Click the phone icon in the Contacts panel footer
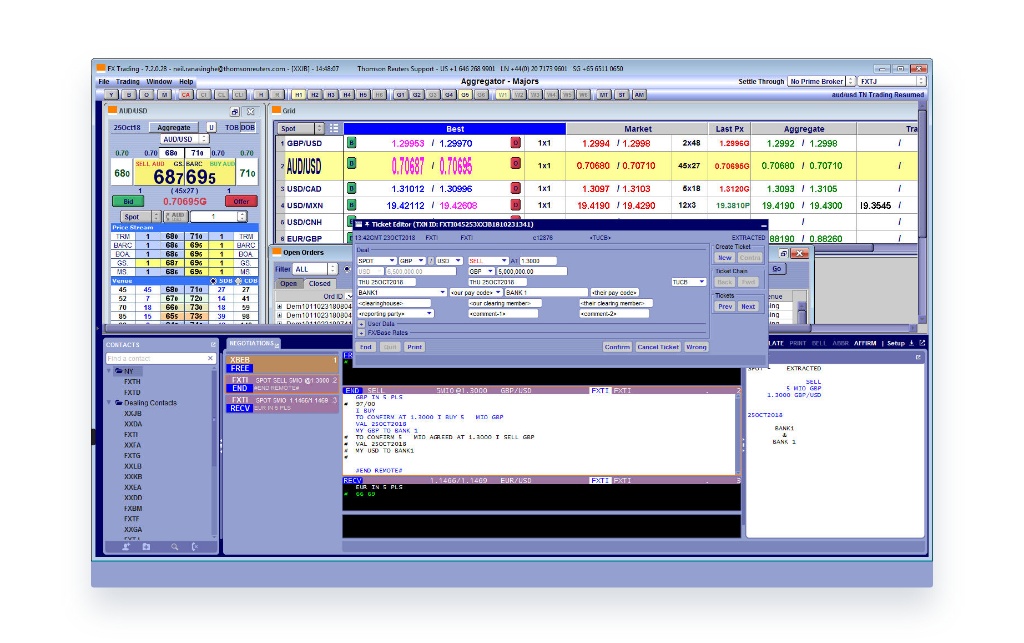The image size is (1024, 643). 194,546
